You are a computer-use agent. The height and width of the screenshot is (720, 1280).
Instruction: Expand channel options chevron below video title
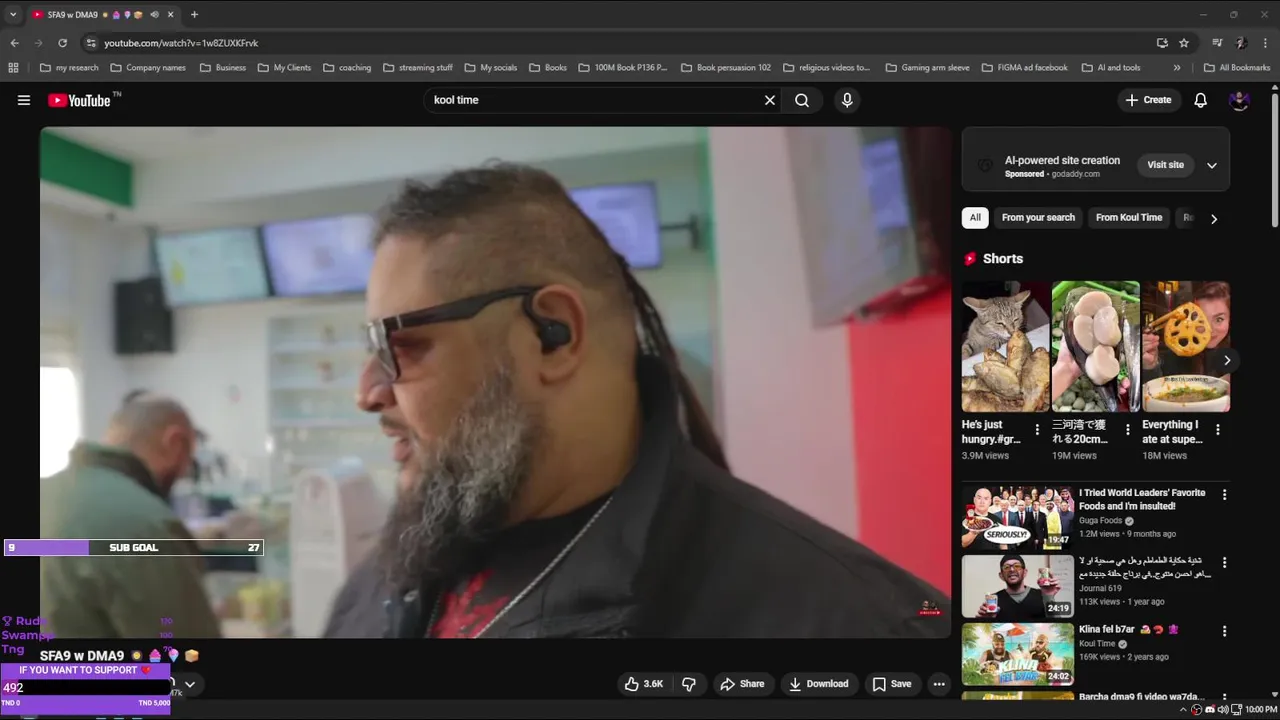[190, 685]
